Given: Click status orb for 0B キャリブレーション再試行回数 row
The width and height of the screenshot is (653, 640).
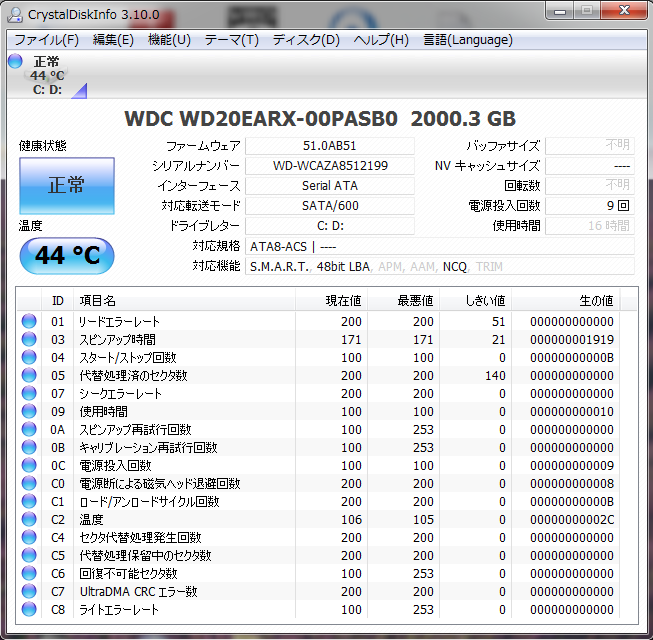Looking at the screenshot, I should coord(29,447).
